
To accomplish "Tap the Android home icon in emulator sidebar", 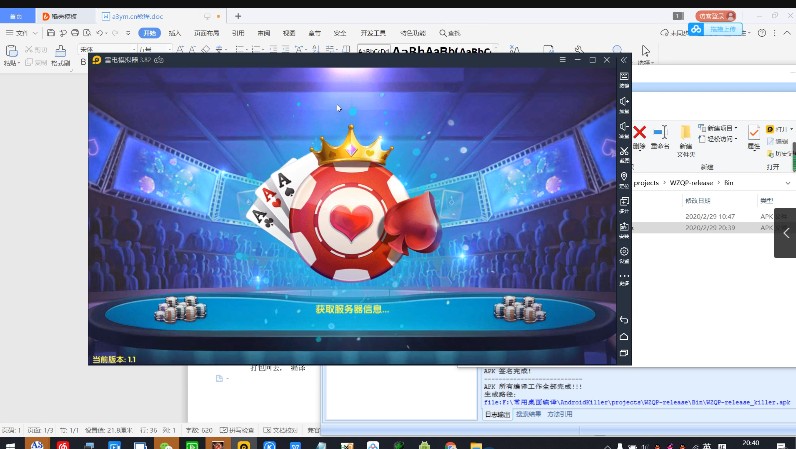I will point(624,337).
